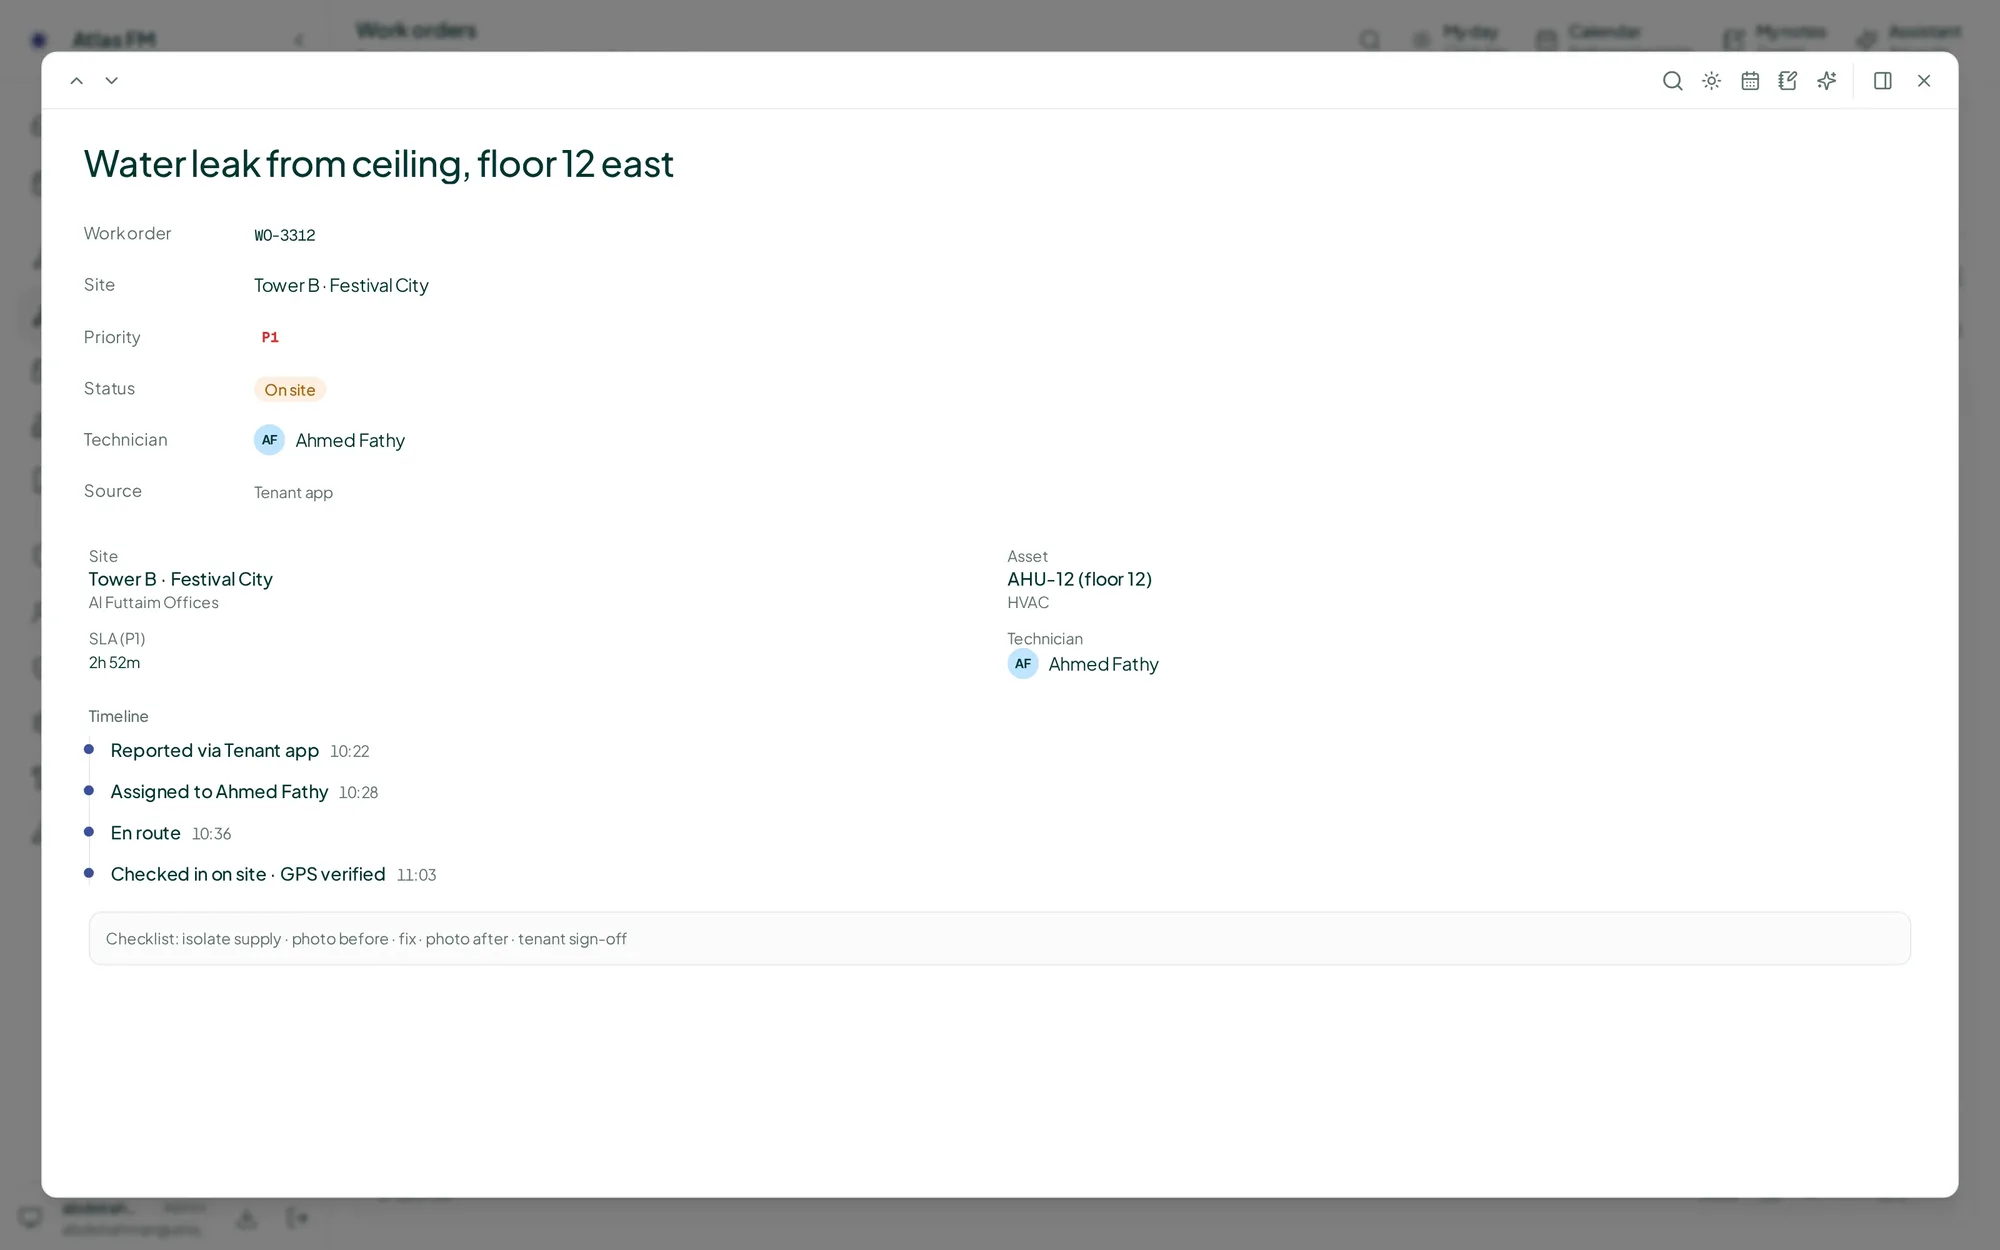Open the notes pencil icon in modal toolbar
The image size is (2000, 1250).
pyautogui.click(x=1788, y=81)
